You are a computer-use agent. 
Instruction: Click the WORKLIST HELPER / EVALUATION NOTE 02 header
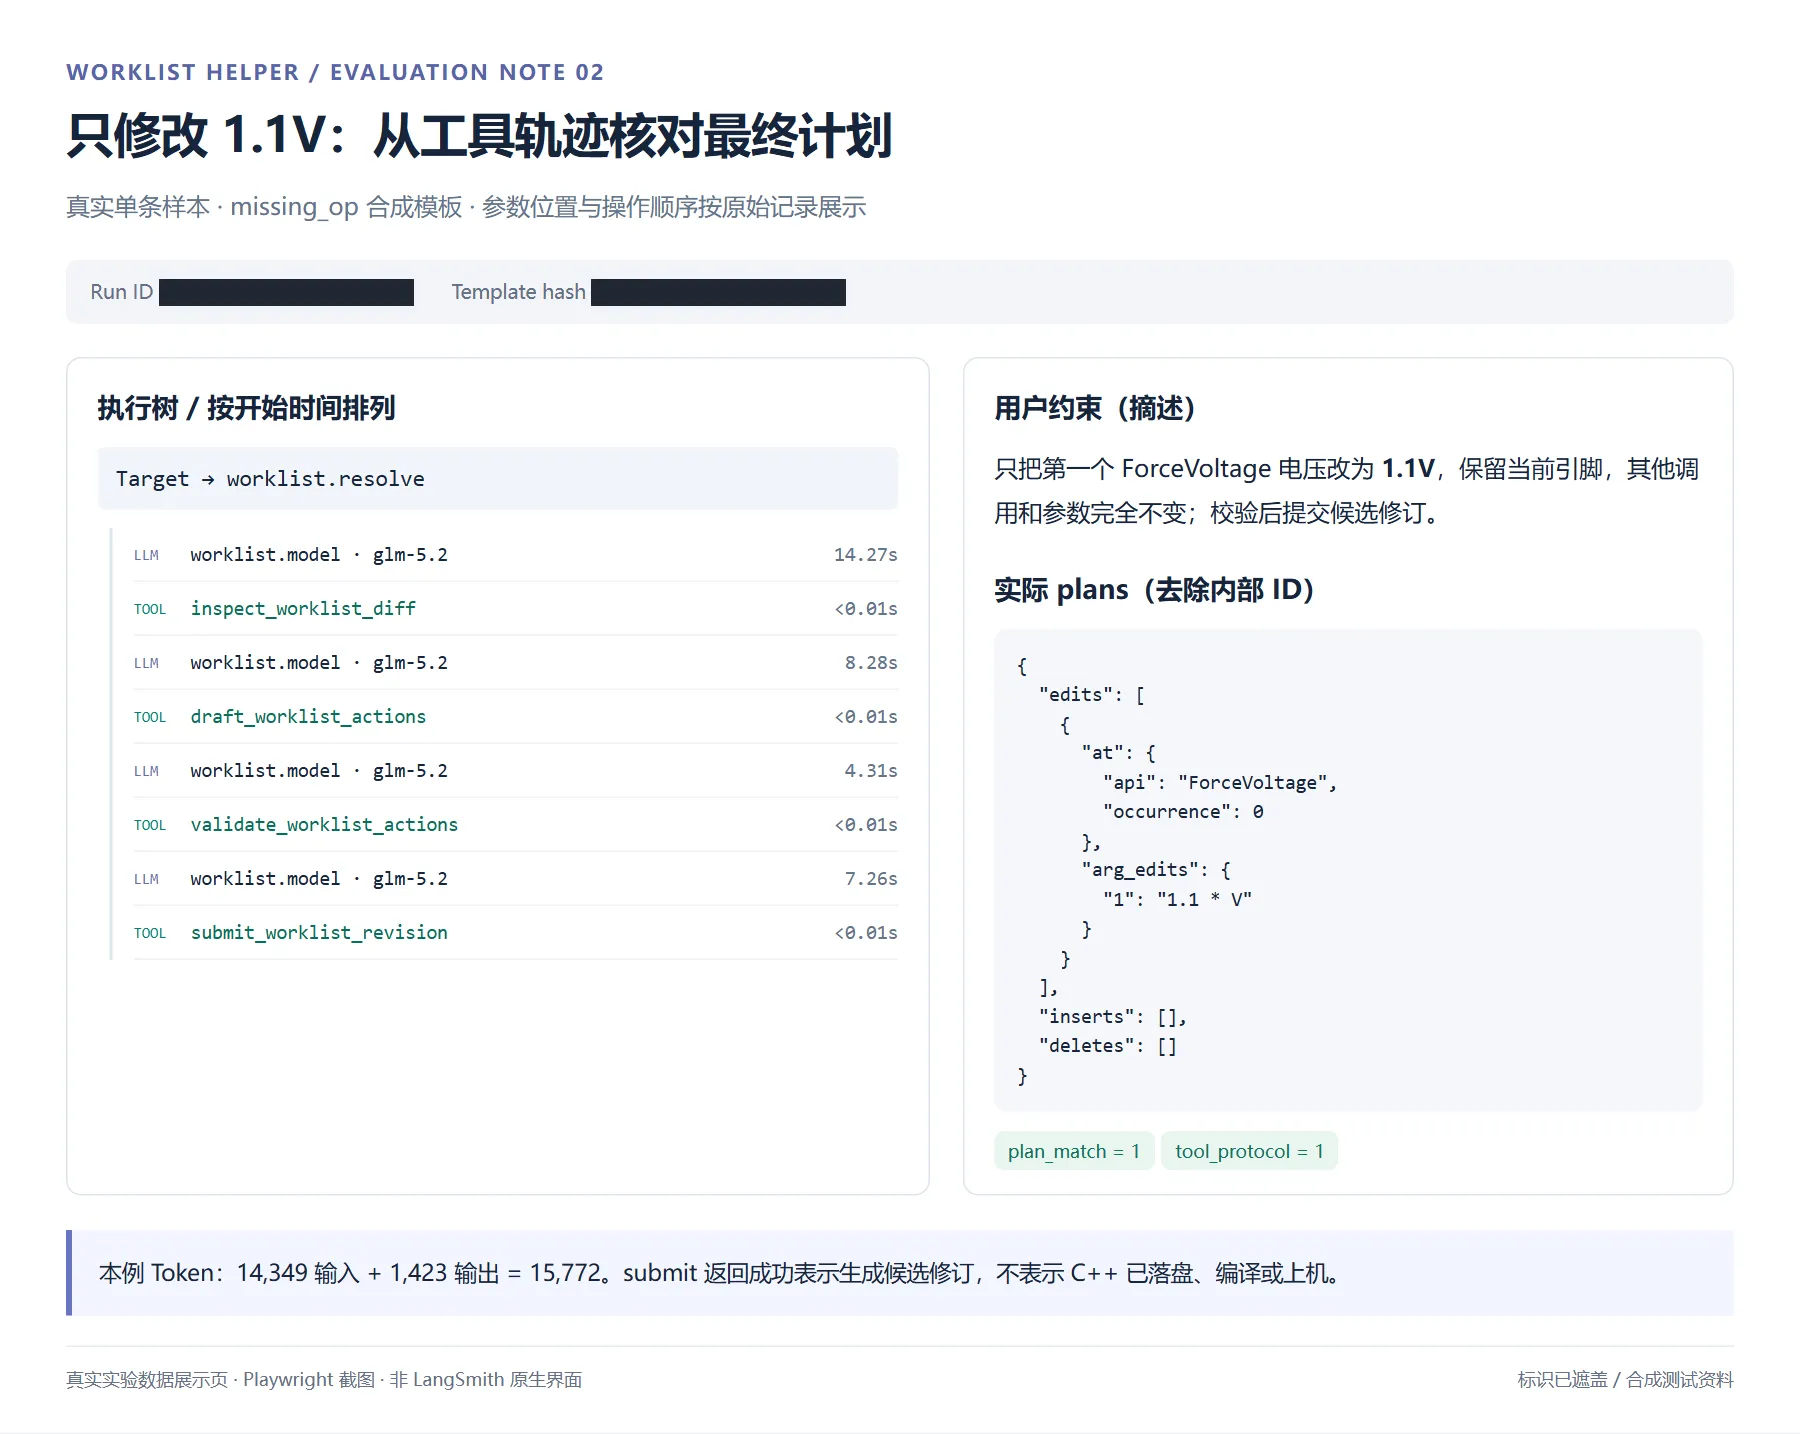pos(335,72)
